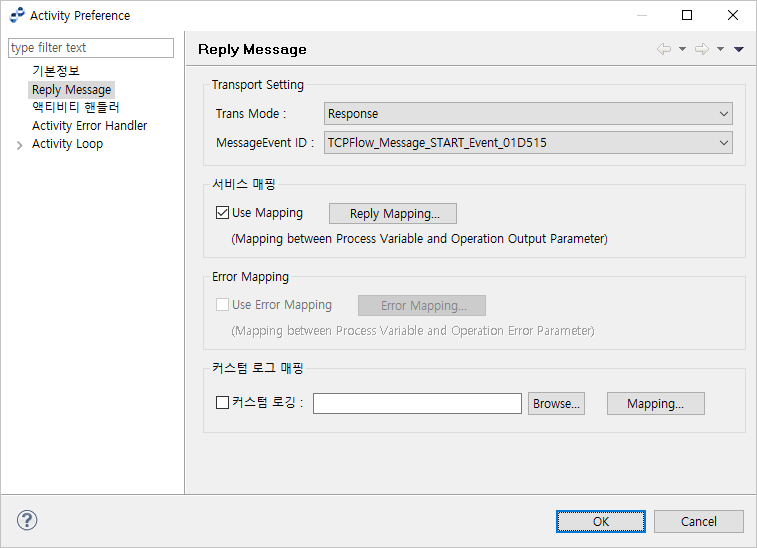Select 기본정보 in the preference tree

point(56,71)
